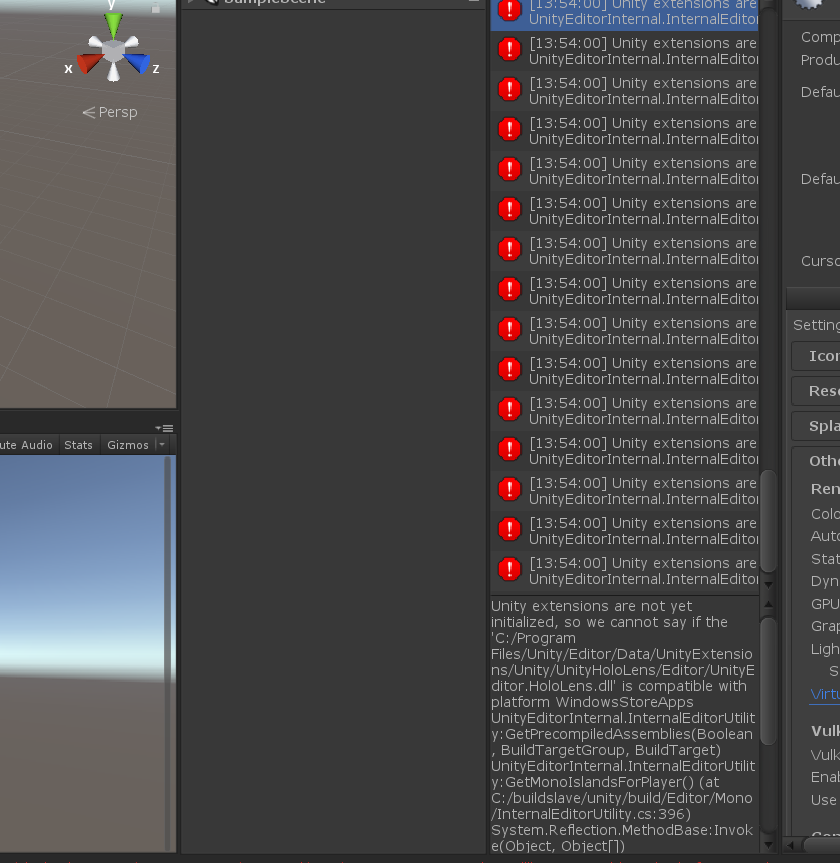Click the console log list scroll-down arrow
Viewport: 840px width, 863px height.
tap(768, 585)
